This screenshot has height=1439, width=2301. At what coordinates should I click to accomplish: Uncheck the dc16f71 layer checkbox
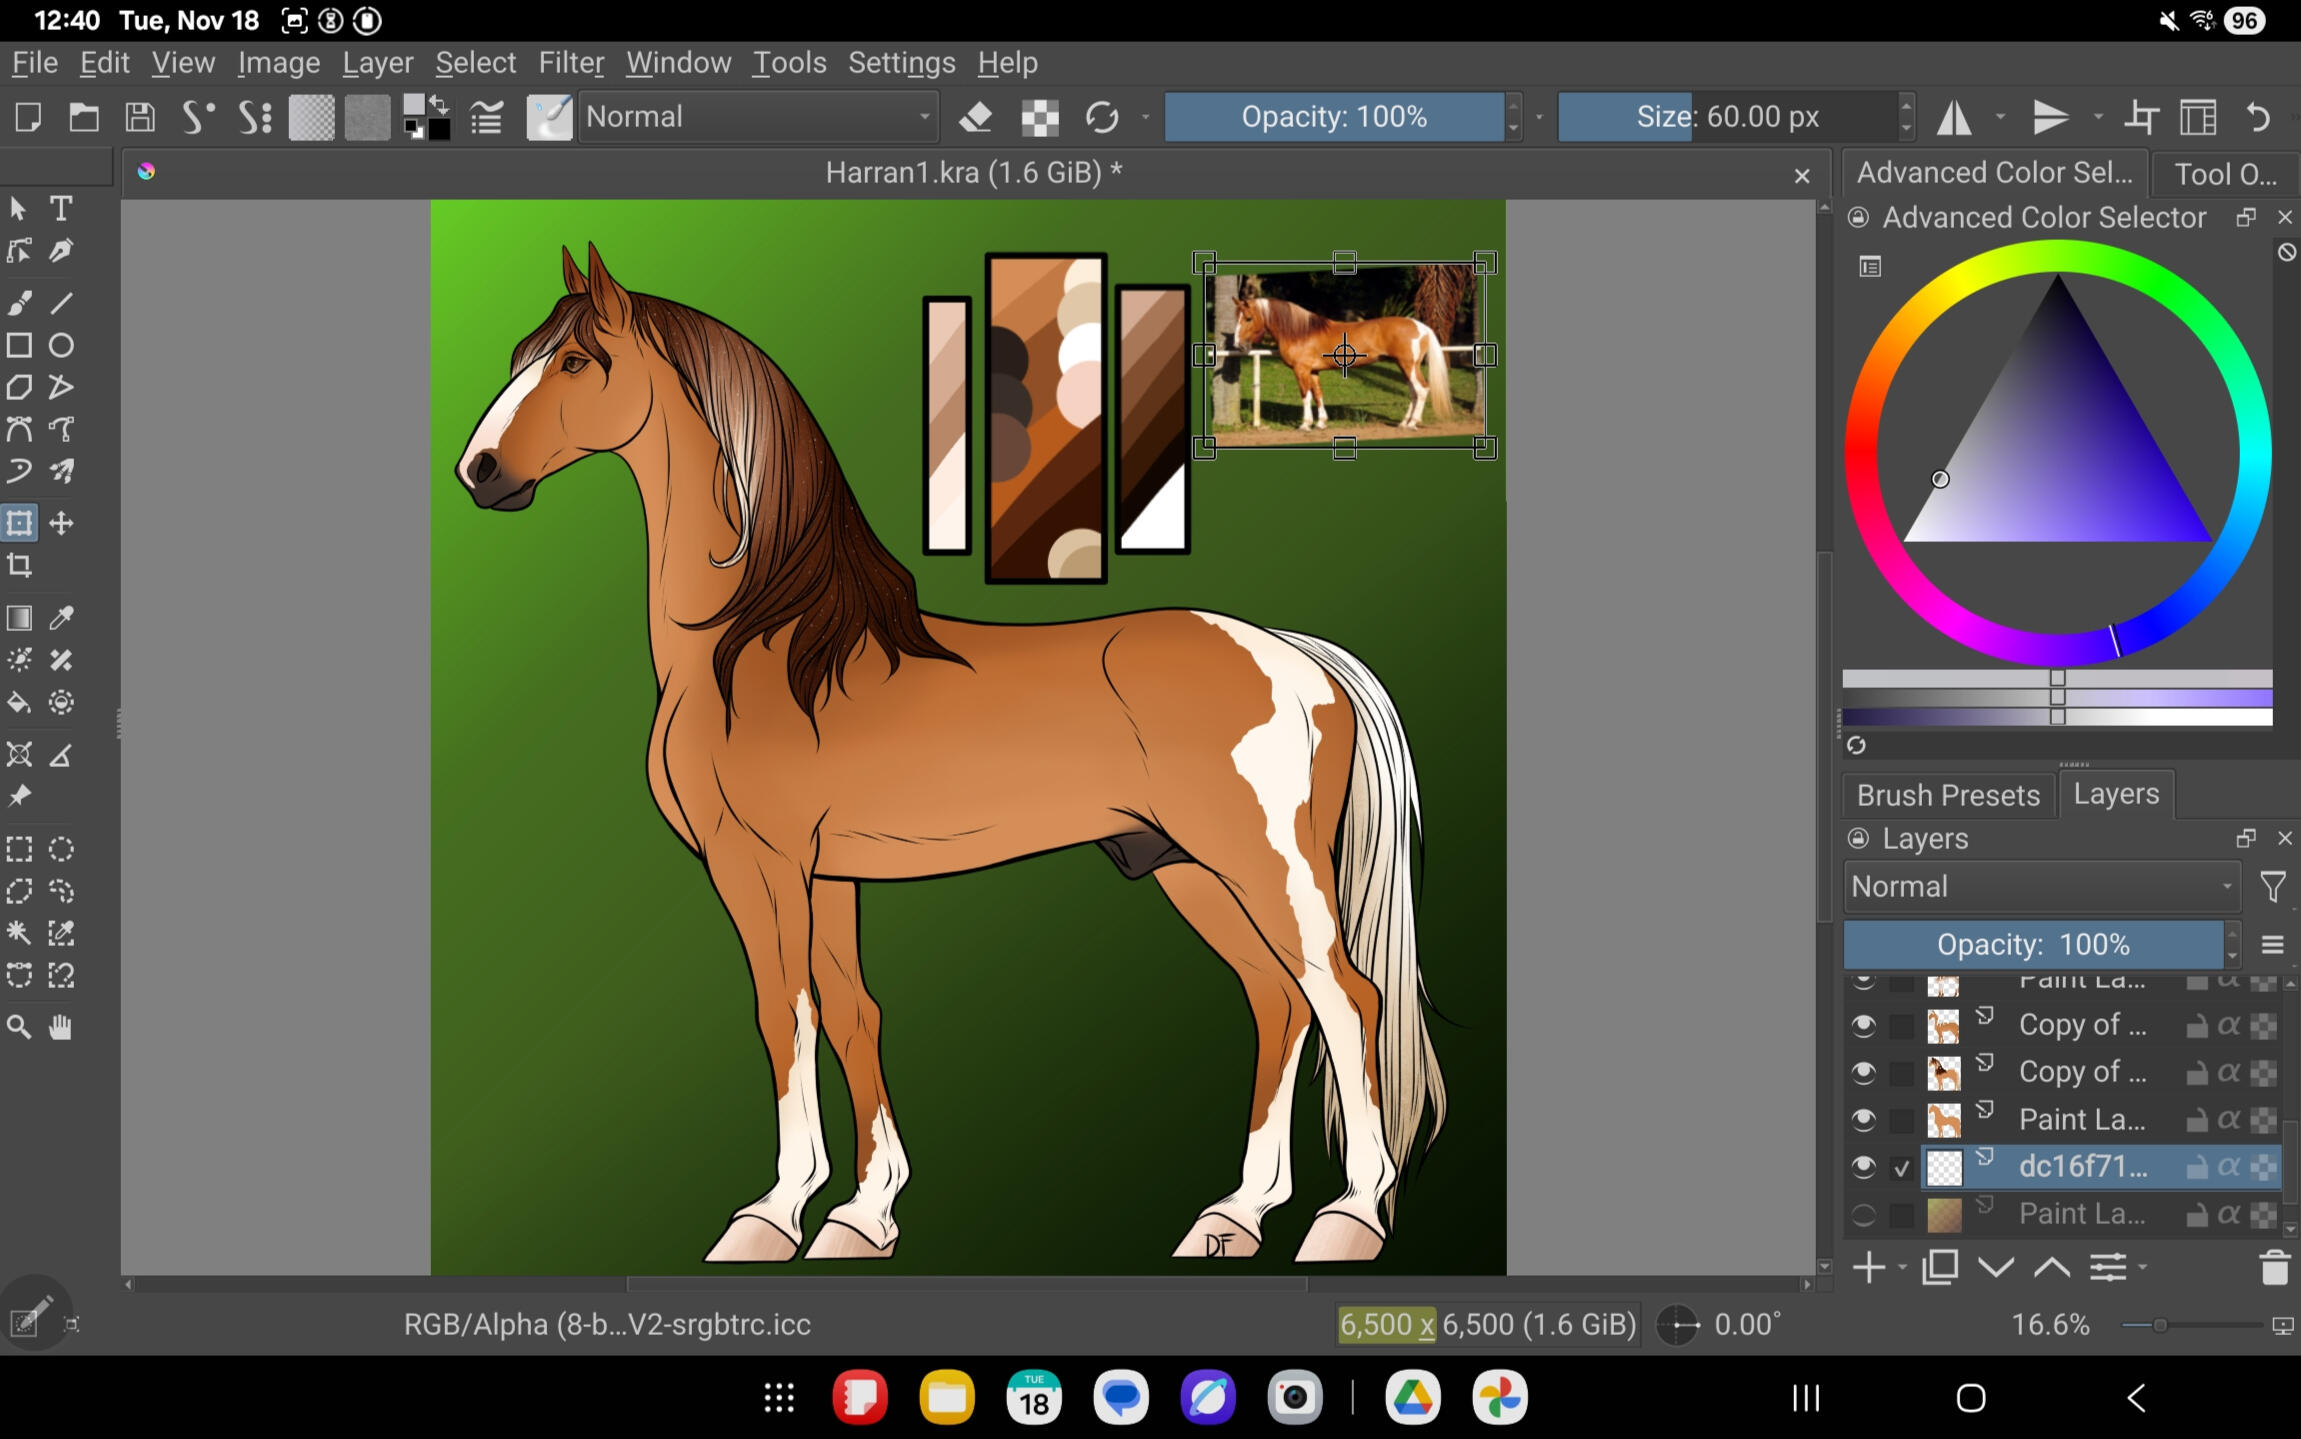tap(1901, 1167)
